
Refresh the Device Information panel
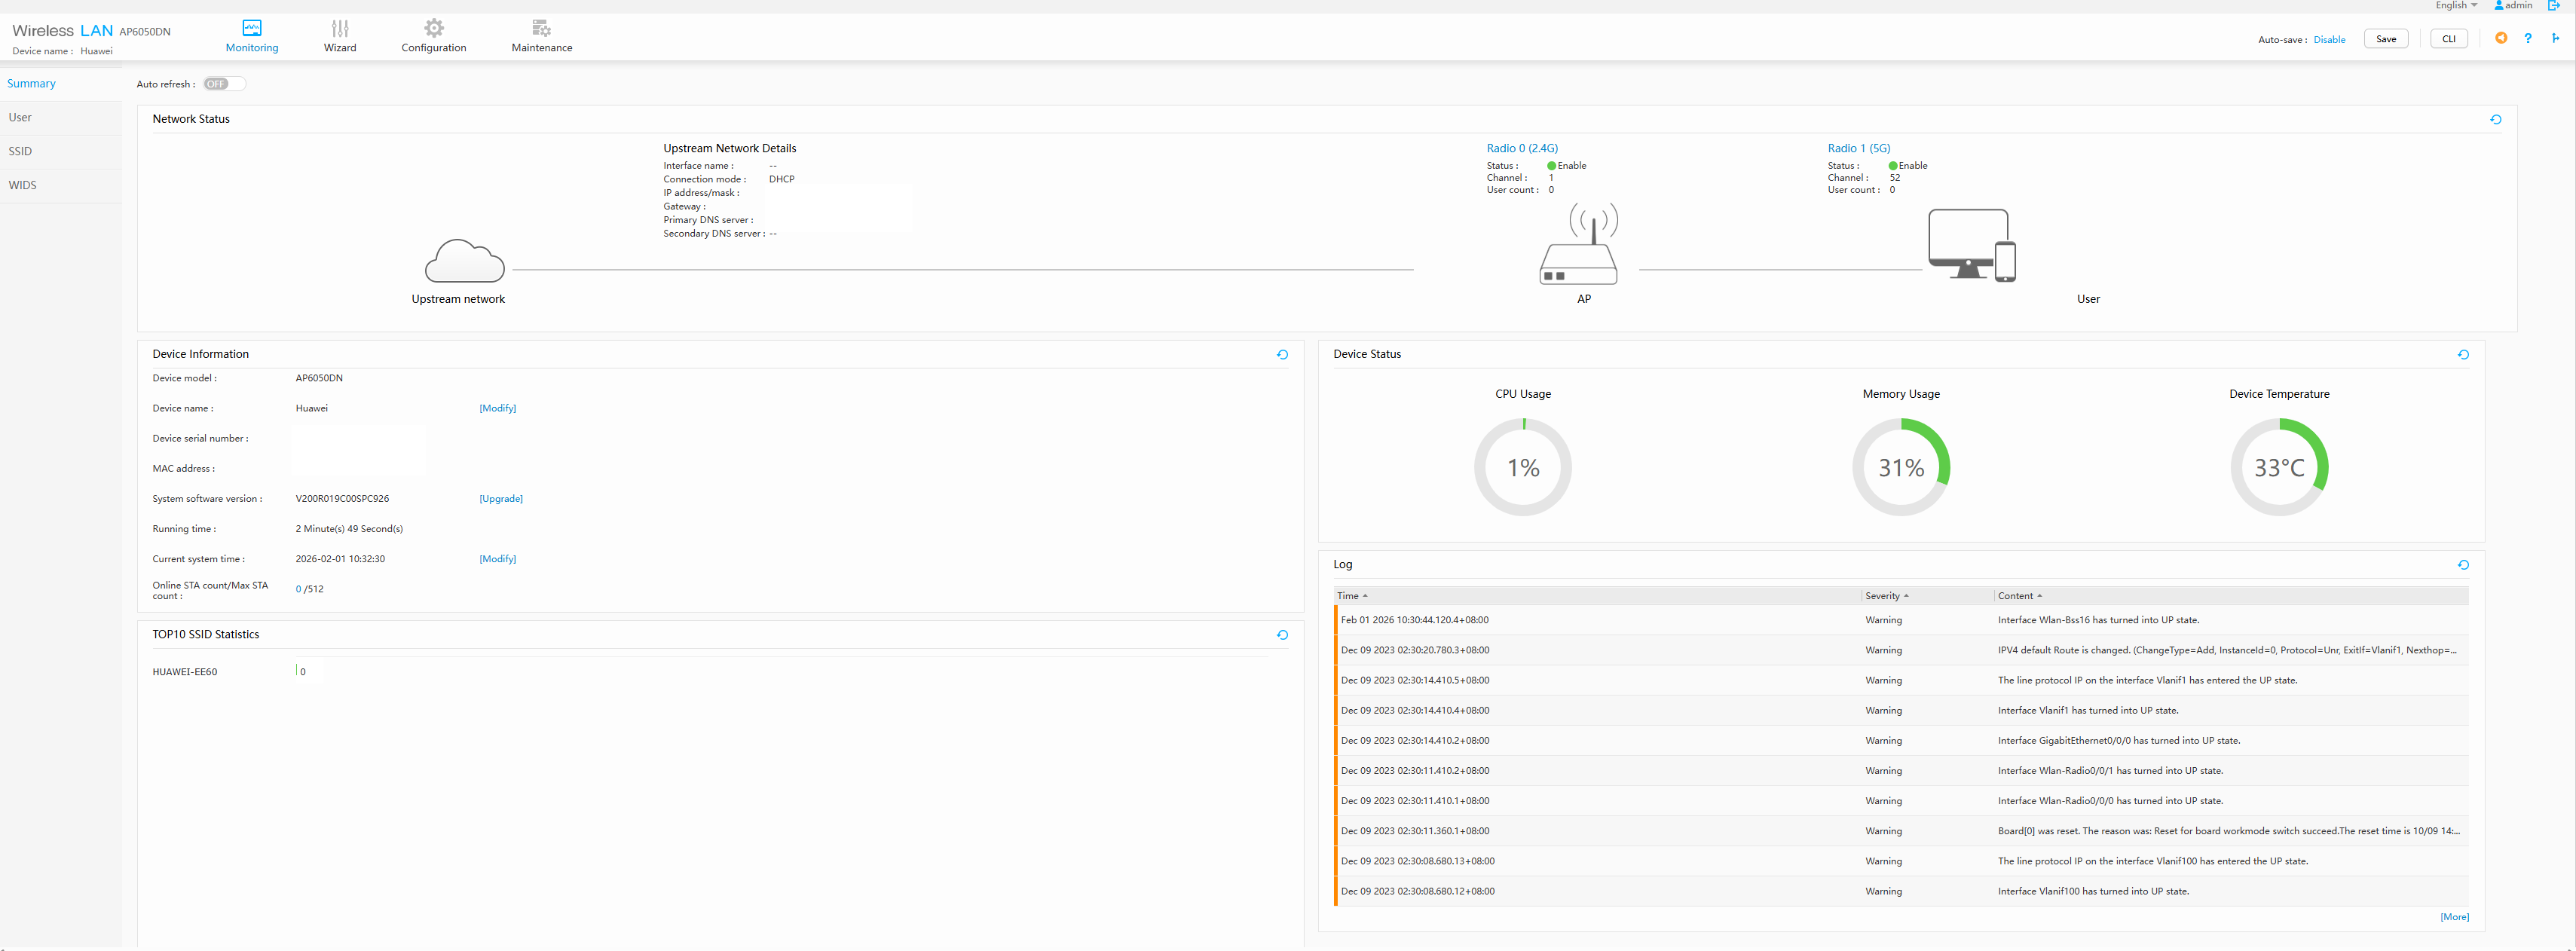(1282, 354)
